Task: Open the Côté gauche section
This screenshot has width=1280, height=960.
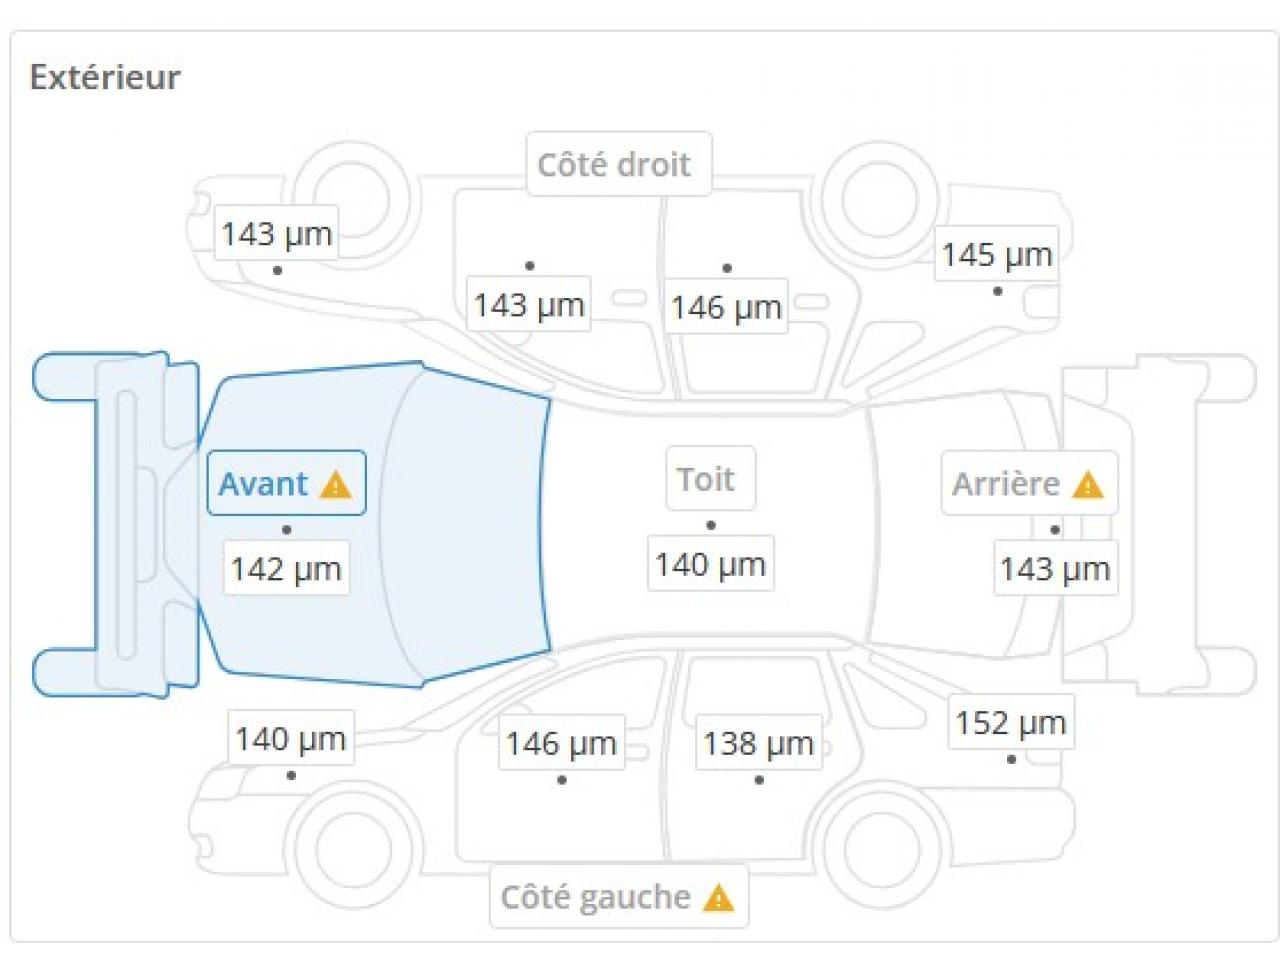Action: (596, 897)
